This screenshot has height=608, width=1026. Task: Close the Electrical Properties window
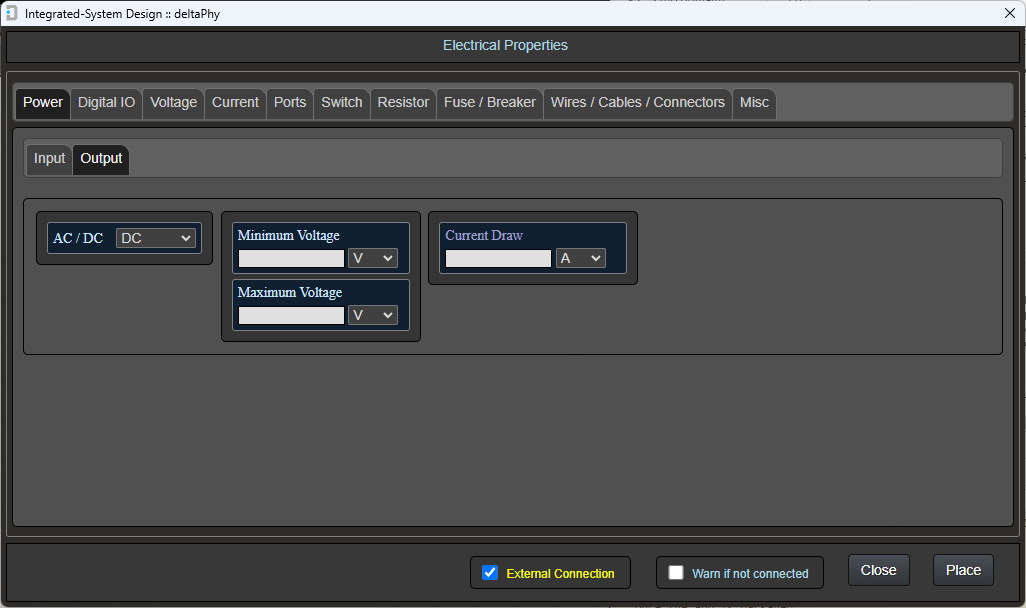tap(1009, 13)
